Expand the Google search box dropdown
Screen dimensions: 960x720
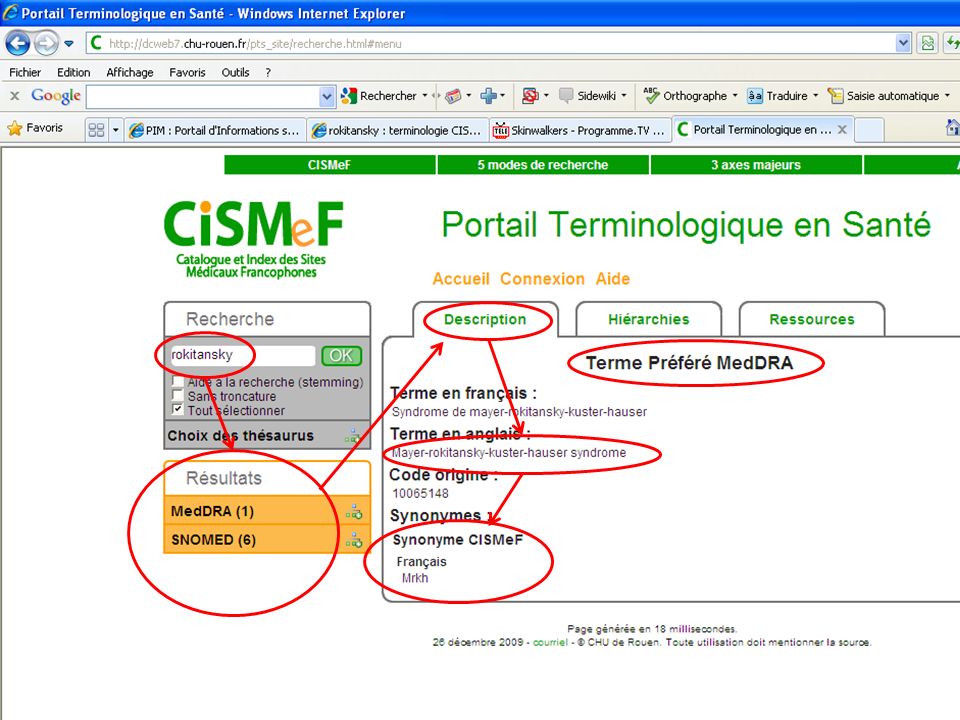click(x=327, y=96)
